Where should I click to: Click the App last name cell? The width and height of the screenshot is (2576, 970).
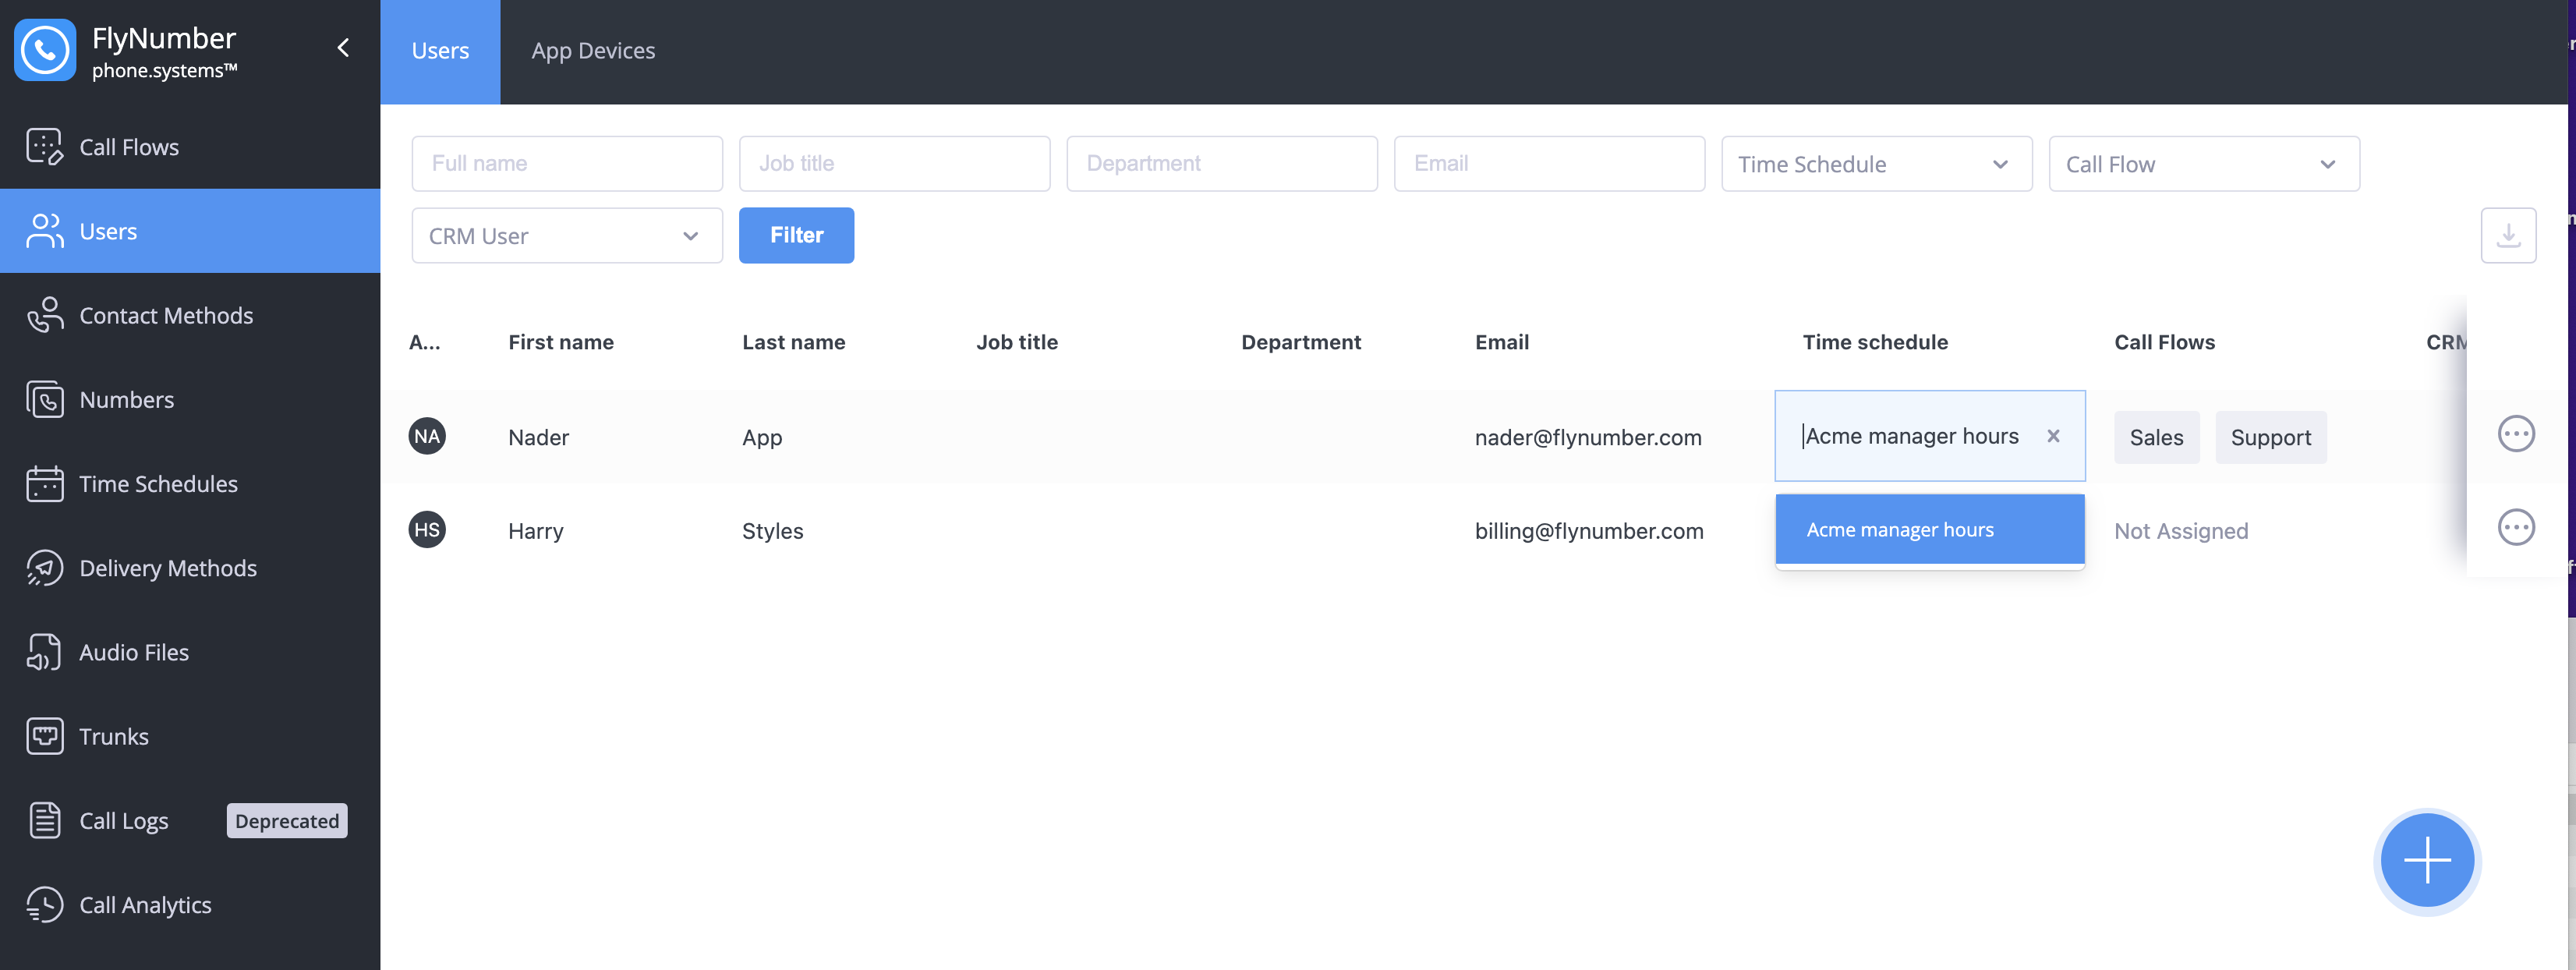[x=762, y=437]
